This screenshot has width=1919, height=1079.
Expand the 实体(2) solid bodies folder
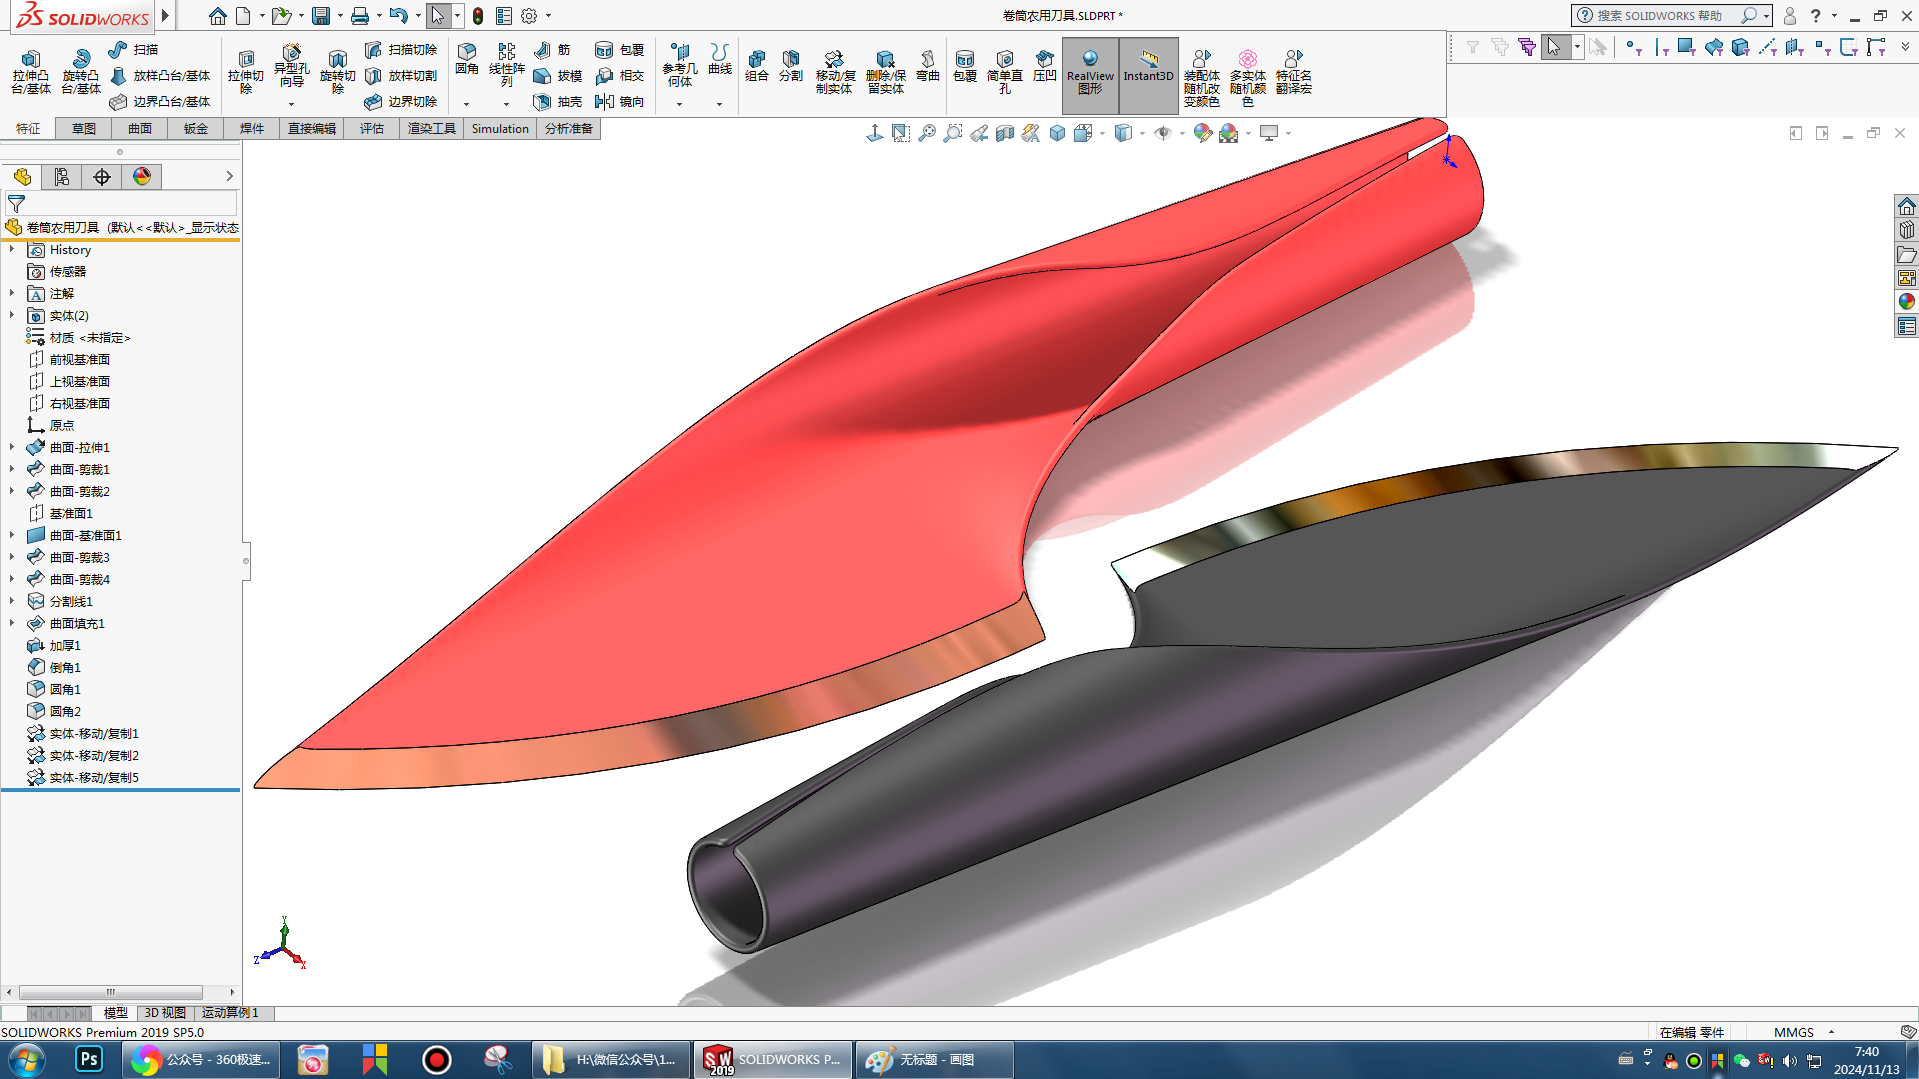[x=12, y=316]
